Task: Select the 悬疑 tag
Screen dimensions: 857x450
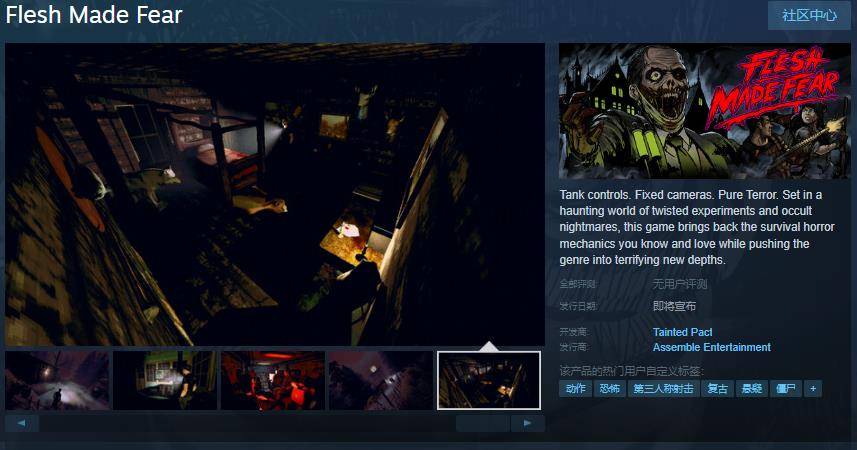Action: pyautogui.click(x=752, y=388)
